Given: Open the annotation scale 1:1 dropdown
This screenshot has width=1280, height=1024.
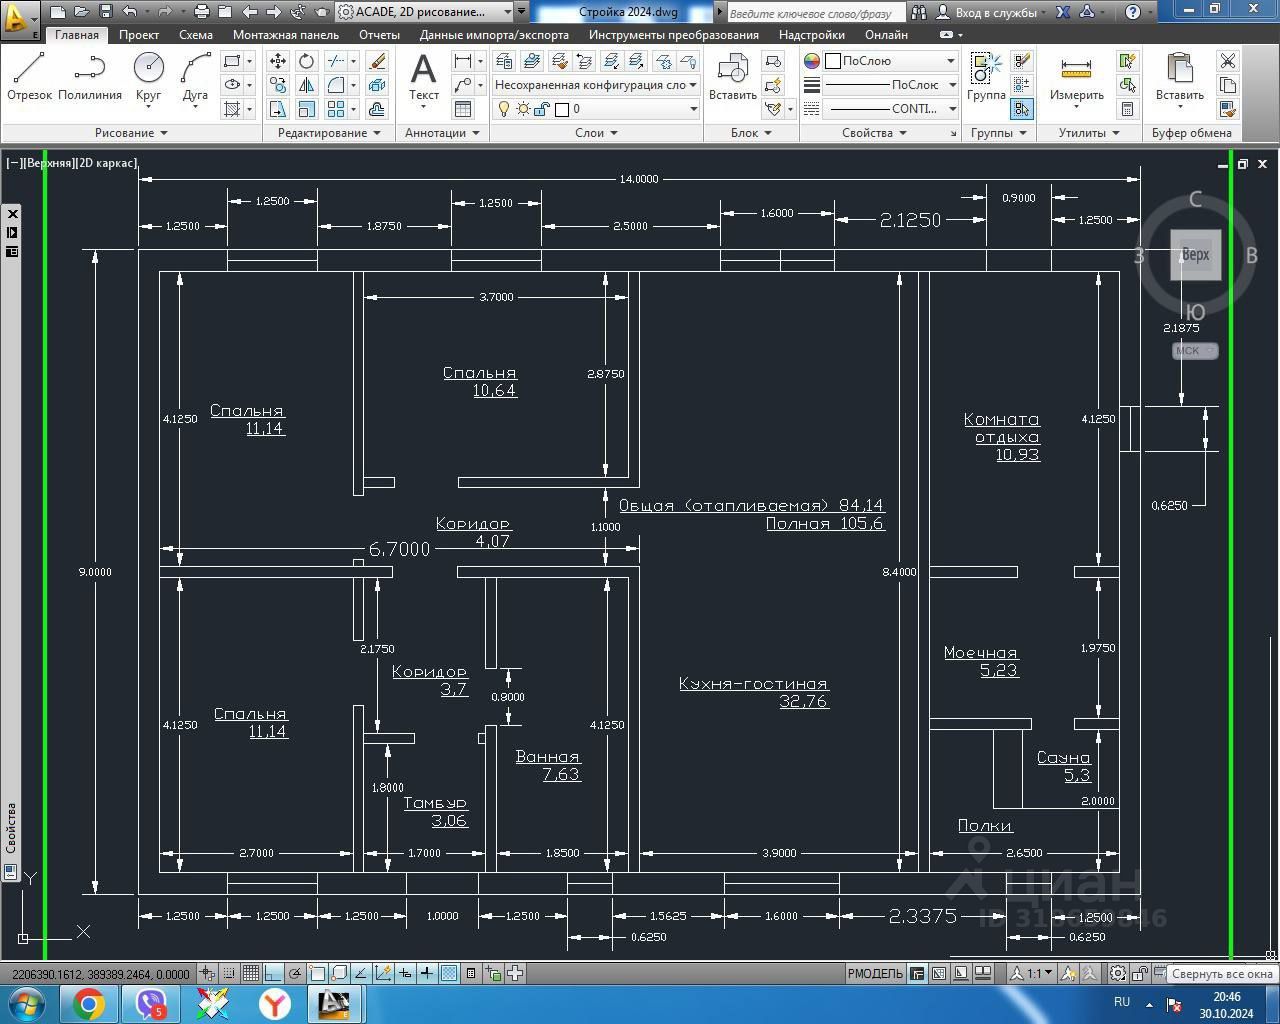Looking at the screenshot, I should point(1031,973).
